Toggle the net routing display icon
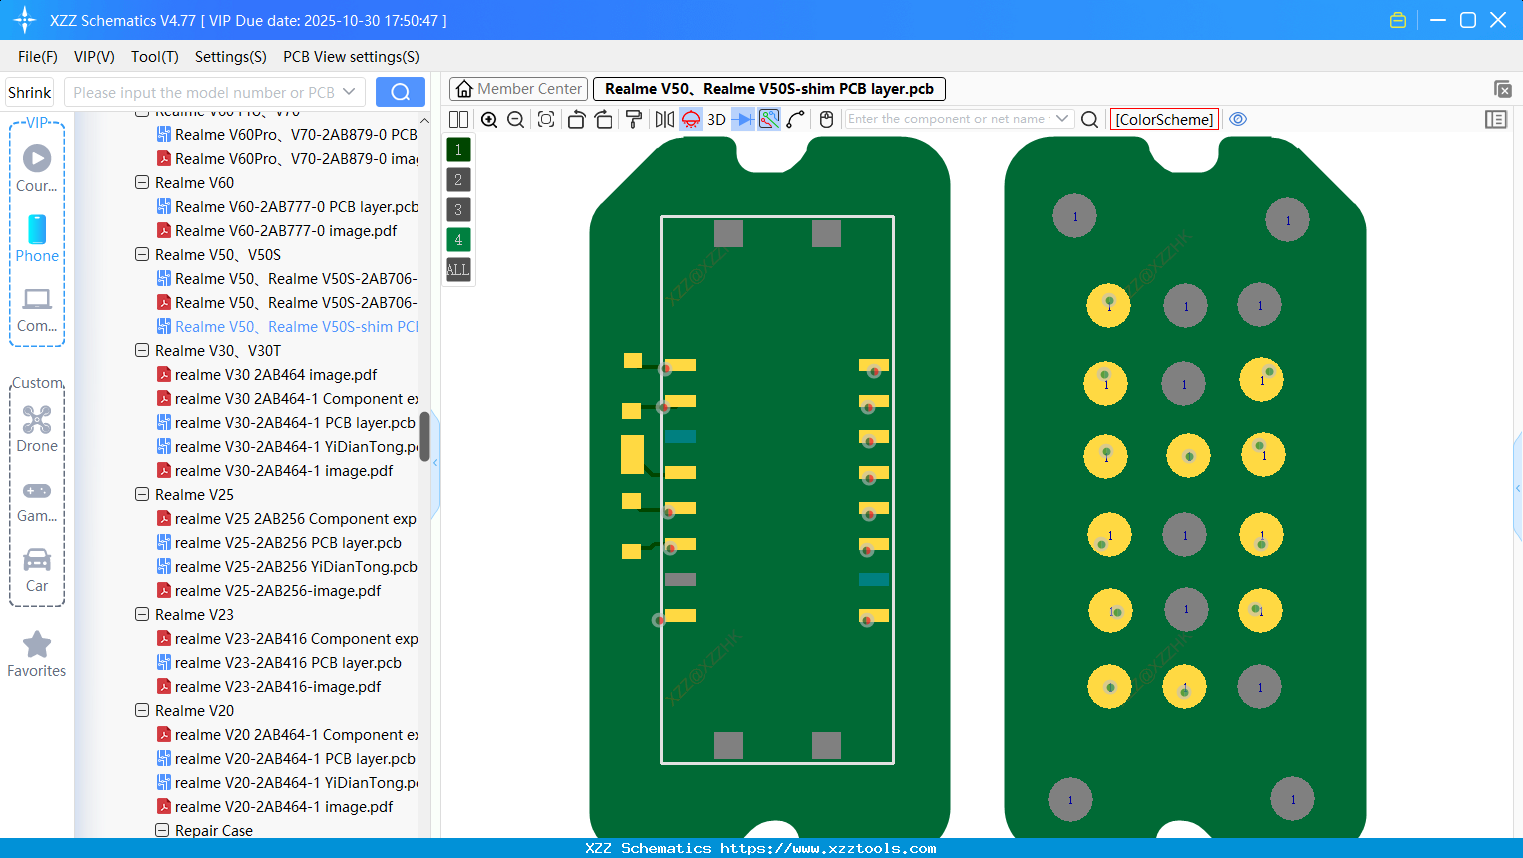1523x858 pixels. pos(769,120)
